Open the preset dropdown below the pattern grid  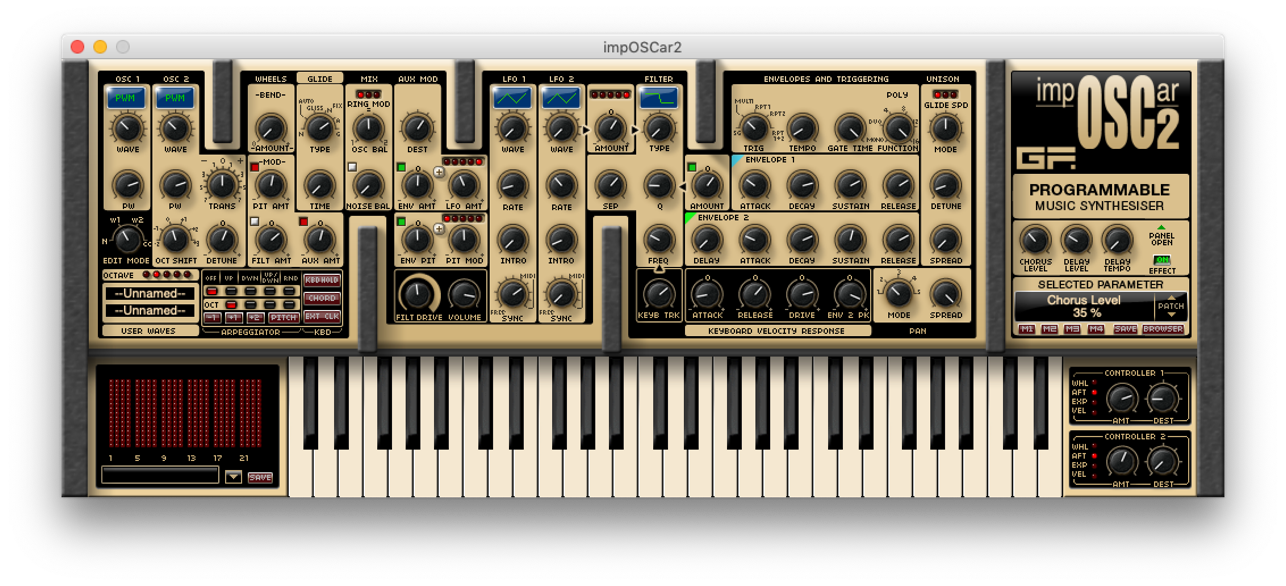(x=233, y=477)
